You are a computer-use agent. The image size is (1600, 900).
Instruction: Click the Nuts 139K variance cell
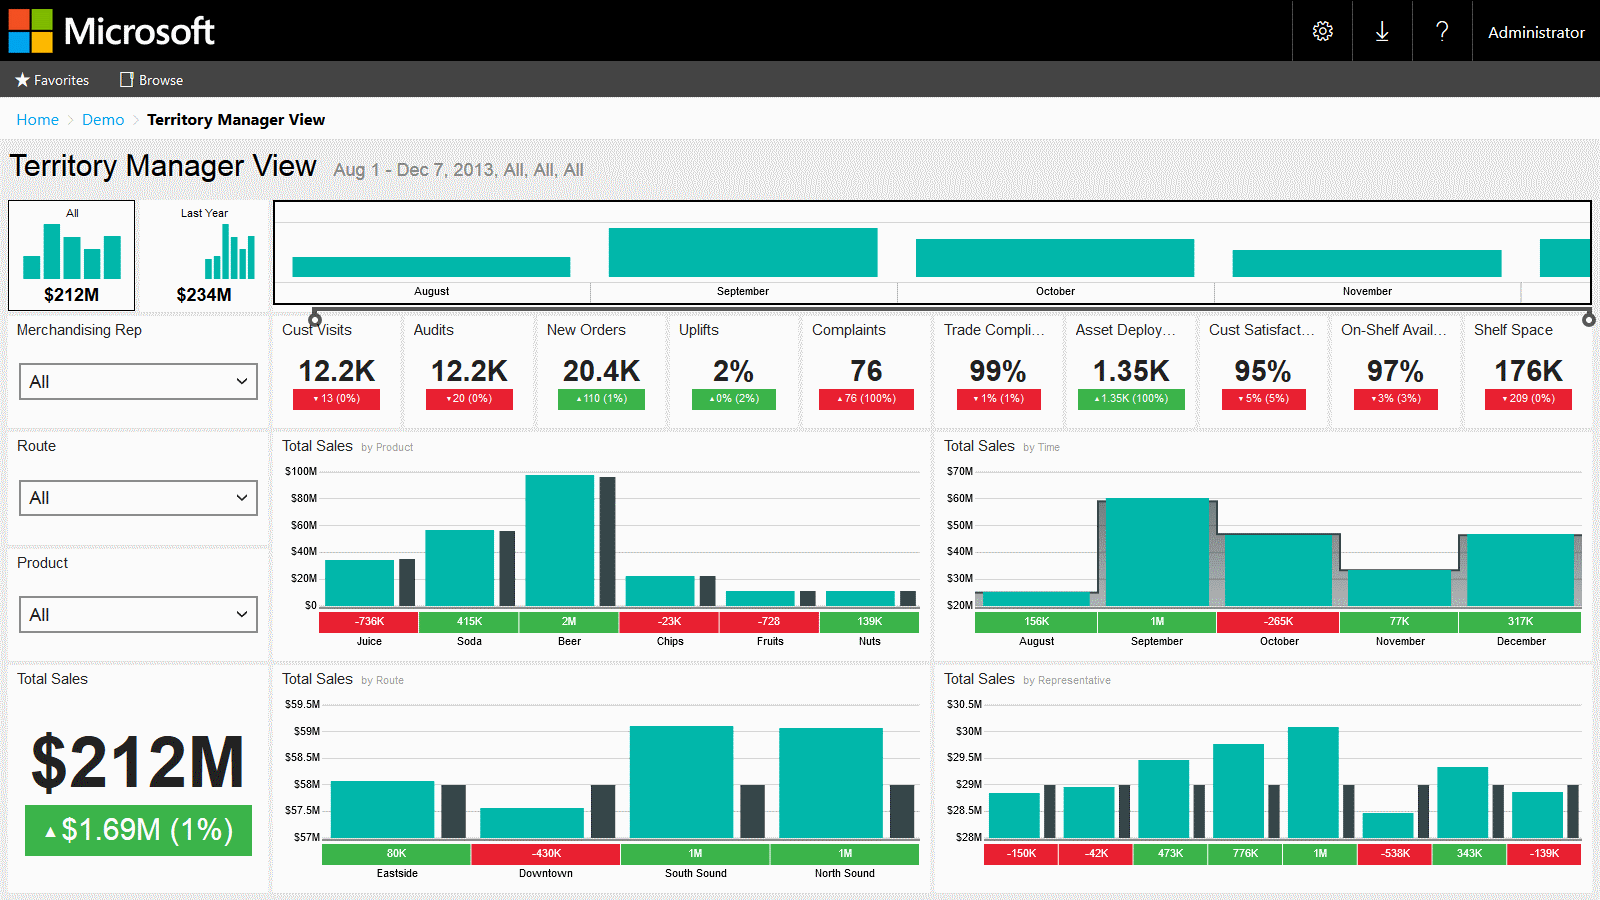(869, 622)
